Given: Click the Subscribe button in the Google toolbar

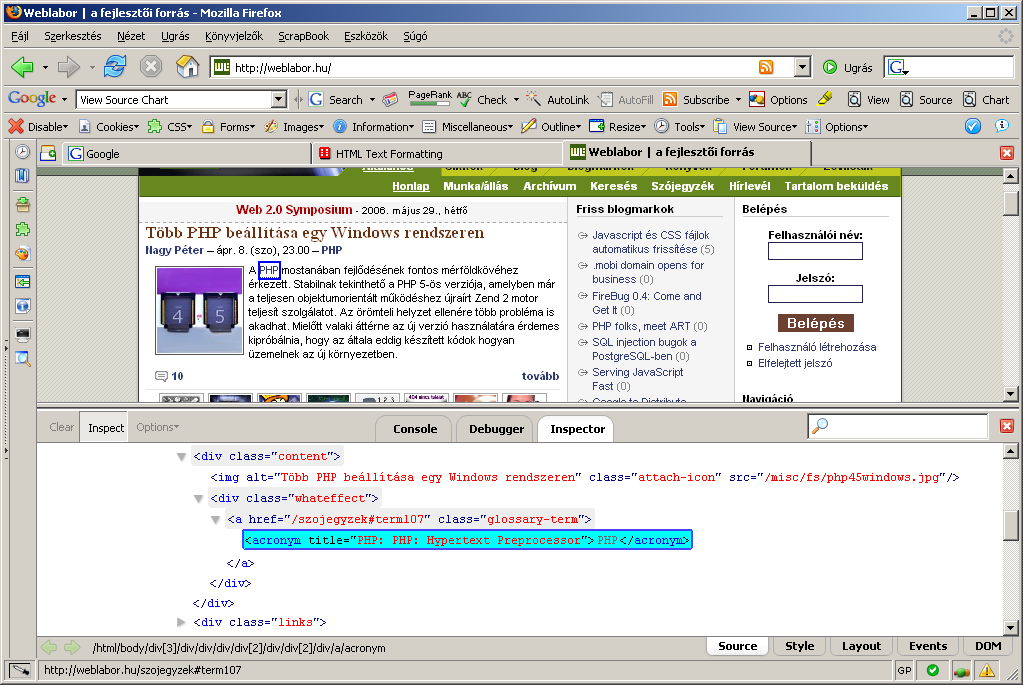Looking at the screenshot, I should (696, 100).
